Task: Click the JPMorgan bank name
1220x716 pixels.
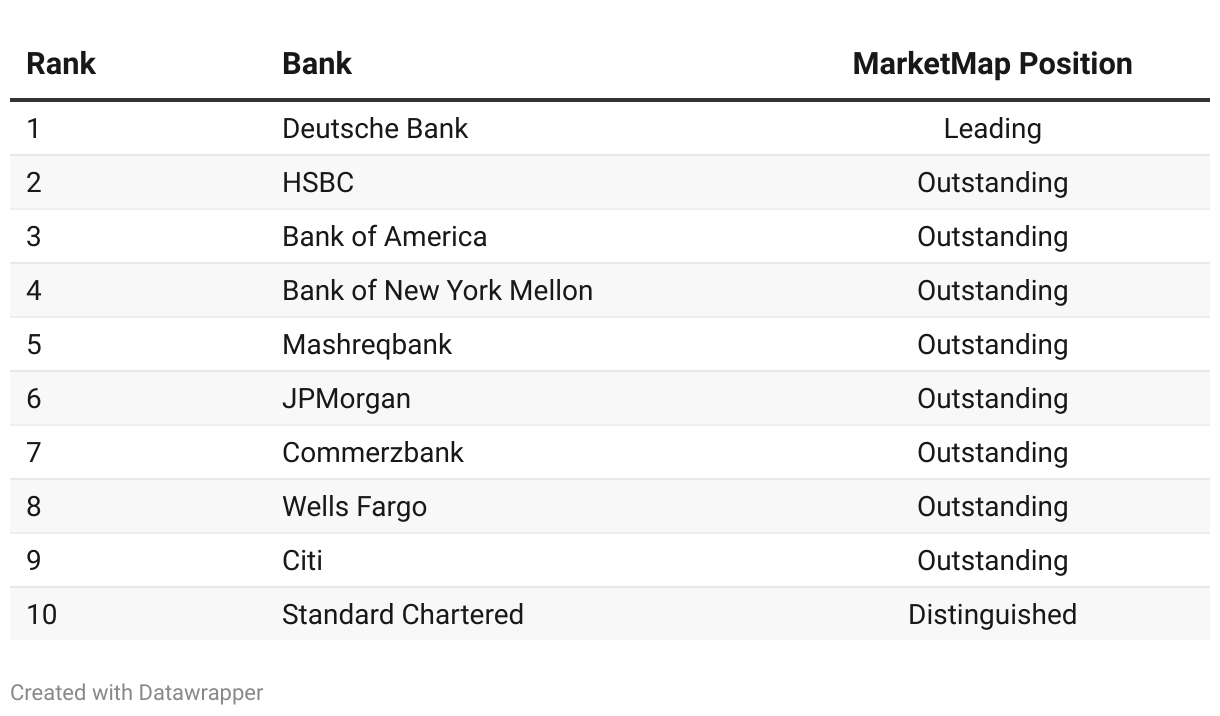Action: (x=346, y=399)
